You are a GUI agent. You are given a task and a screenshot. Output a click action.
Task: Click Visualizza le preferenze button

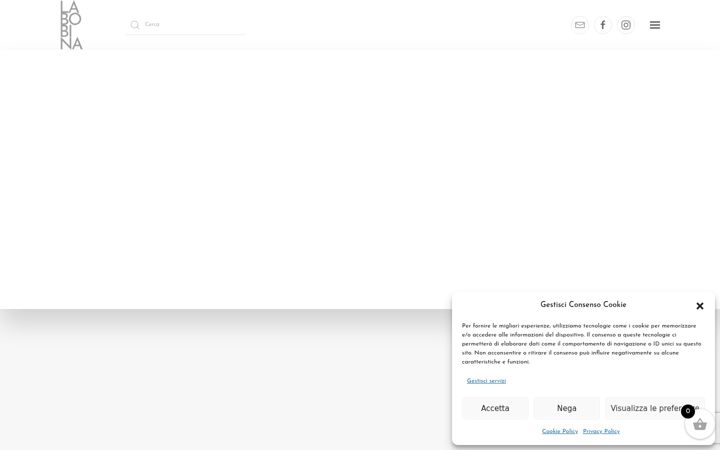(x=655, y=408)
